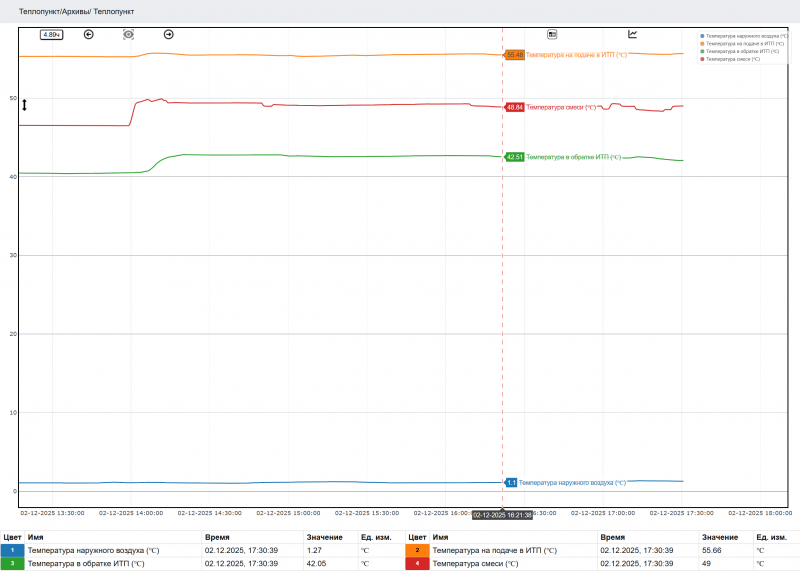Click red color swatch numbered 4
This screenshot has height=571, width=800.
pyautogui.click(x=417, y=564)
